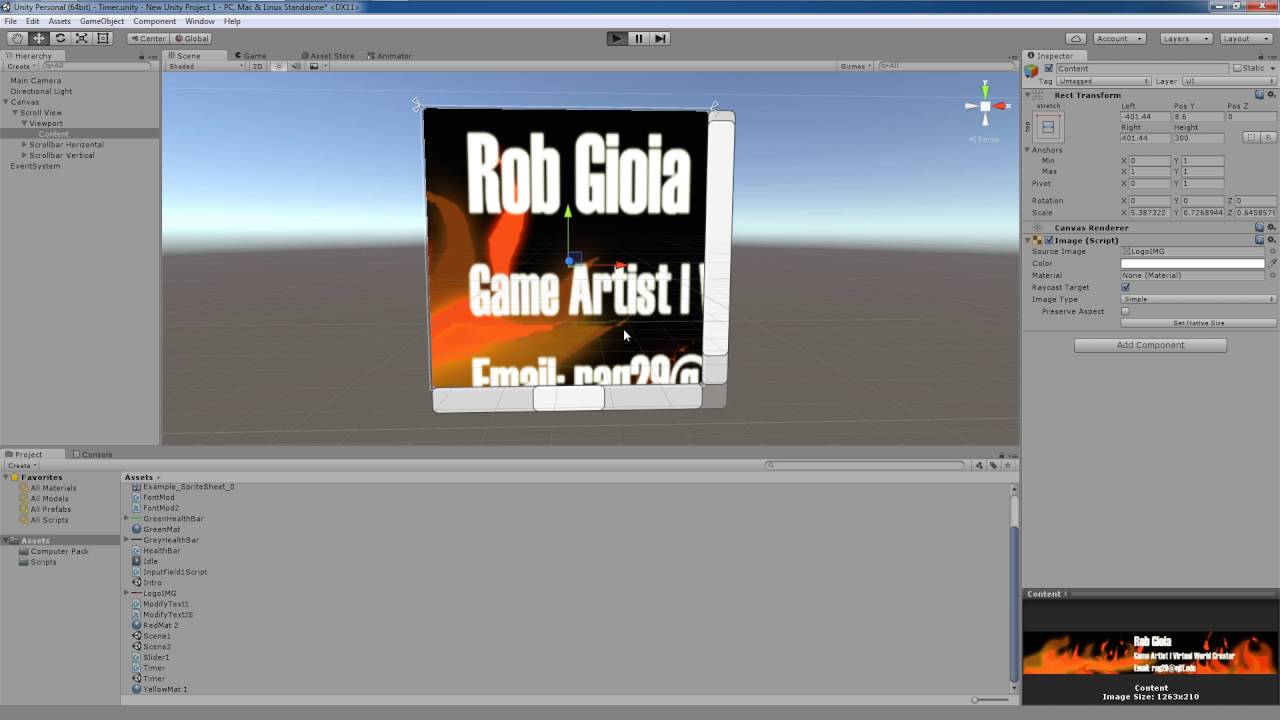This screenshot has width=1280, height=720.
Task: Expand the GreenHealthBar asset
Action: click(126, 518)
